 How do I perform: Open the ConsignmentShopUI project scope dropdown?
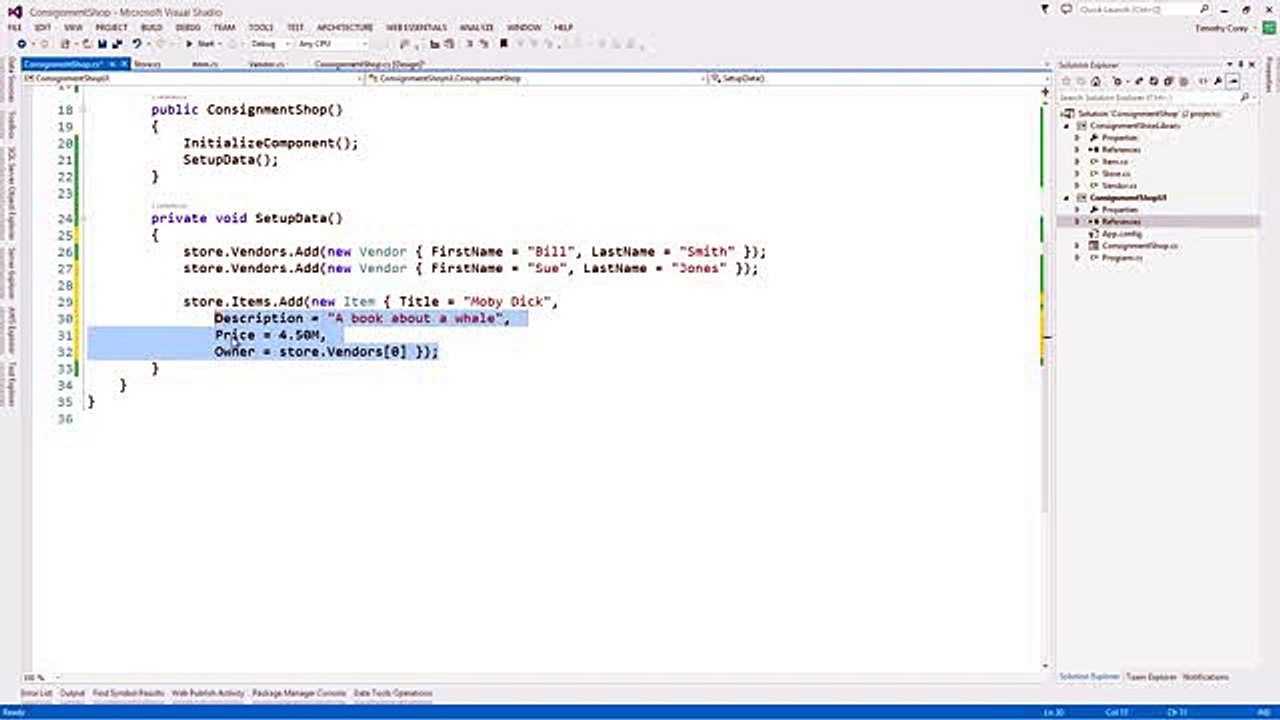click(195, 78)
